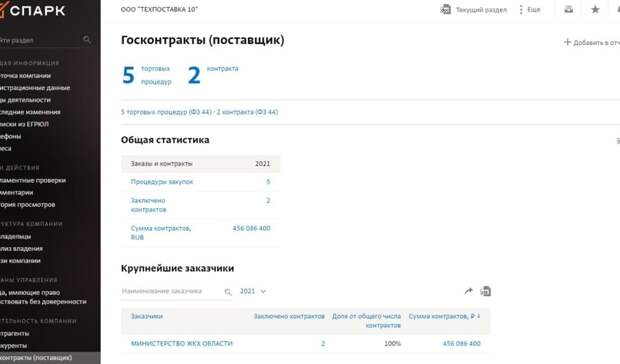Viewport: 620px width, 364px height.
Task: Open 'Регламентные проверки' sidebar item
Action: 33,180
